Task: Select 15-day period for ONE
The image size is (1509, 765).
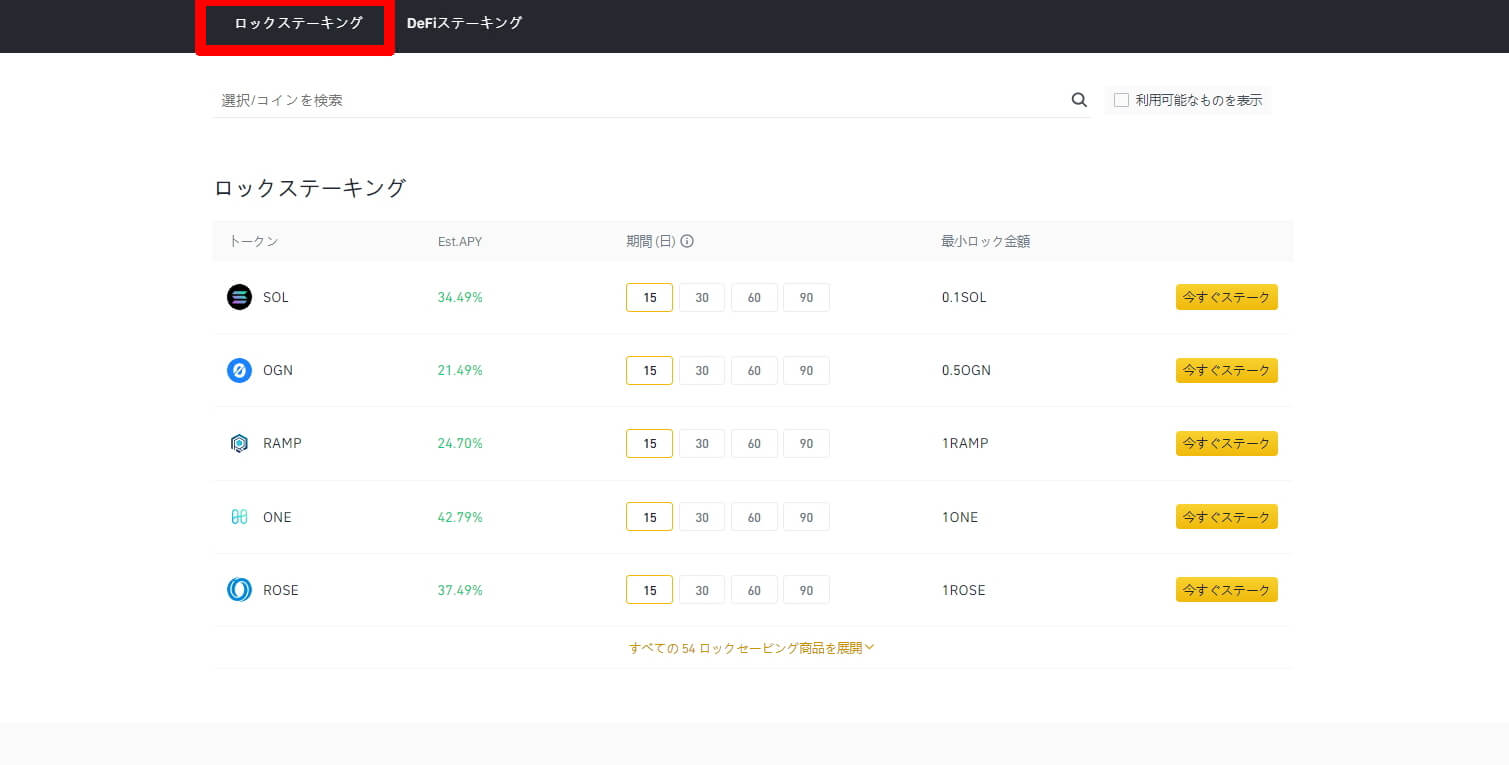Action: (650, 517)
